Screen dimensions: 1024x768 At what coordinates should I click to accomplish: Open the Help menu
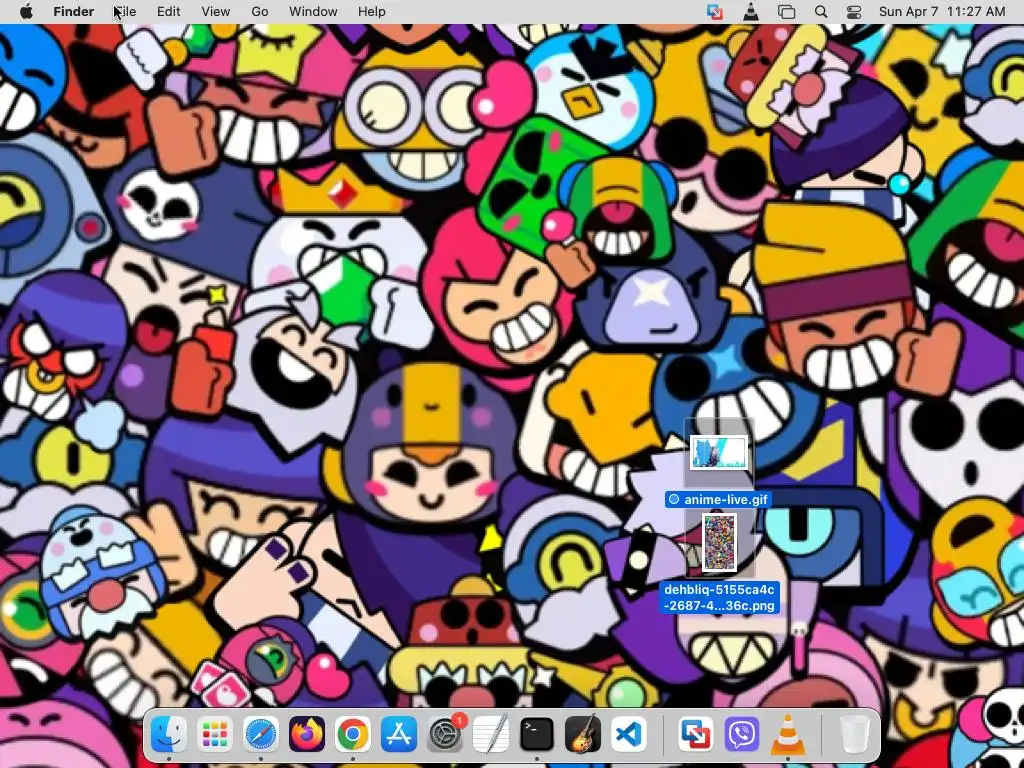point(372,12)
